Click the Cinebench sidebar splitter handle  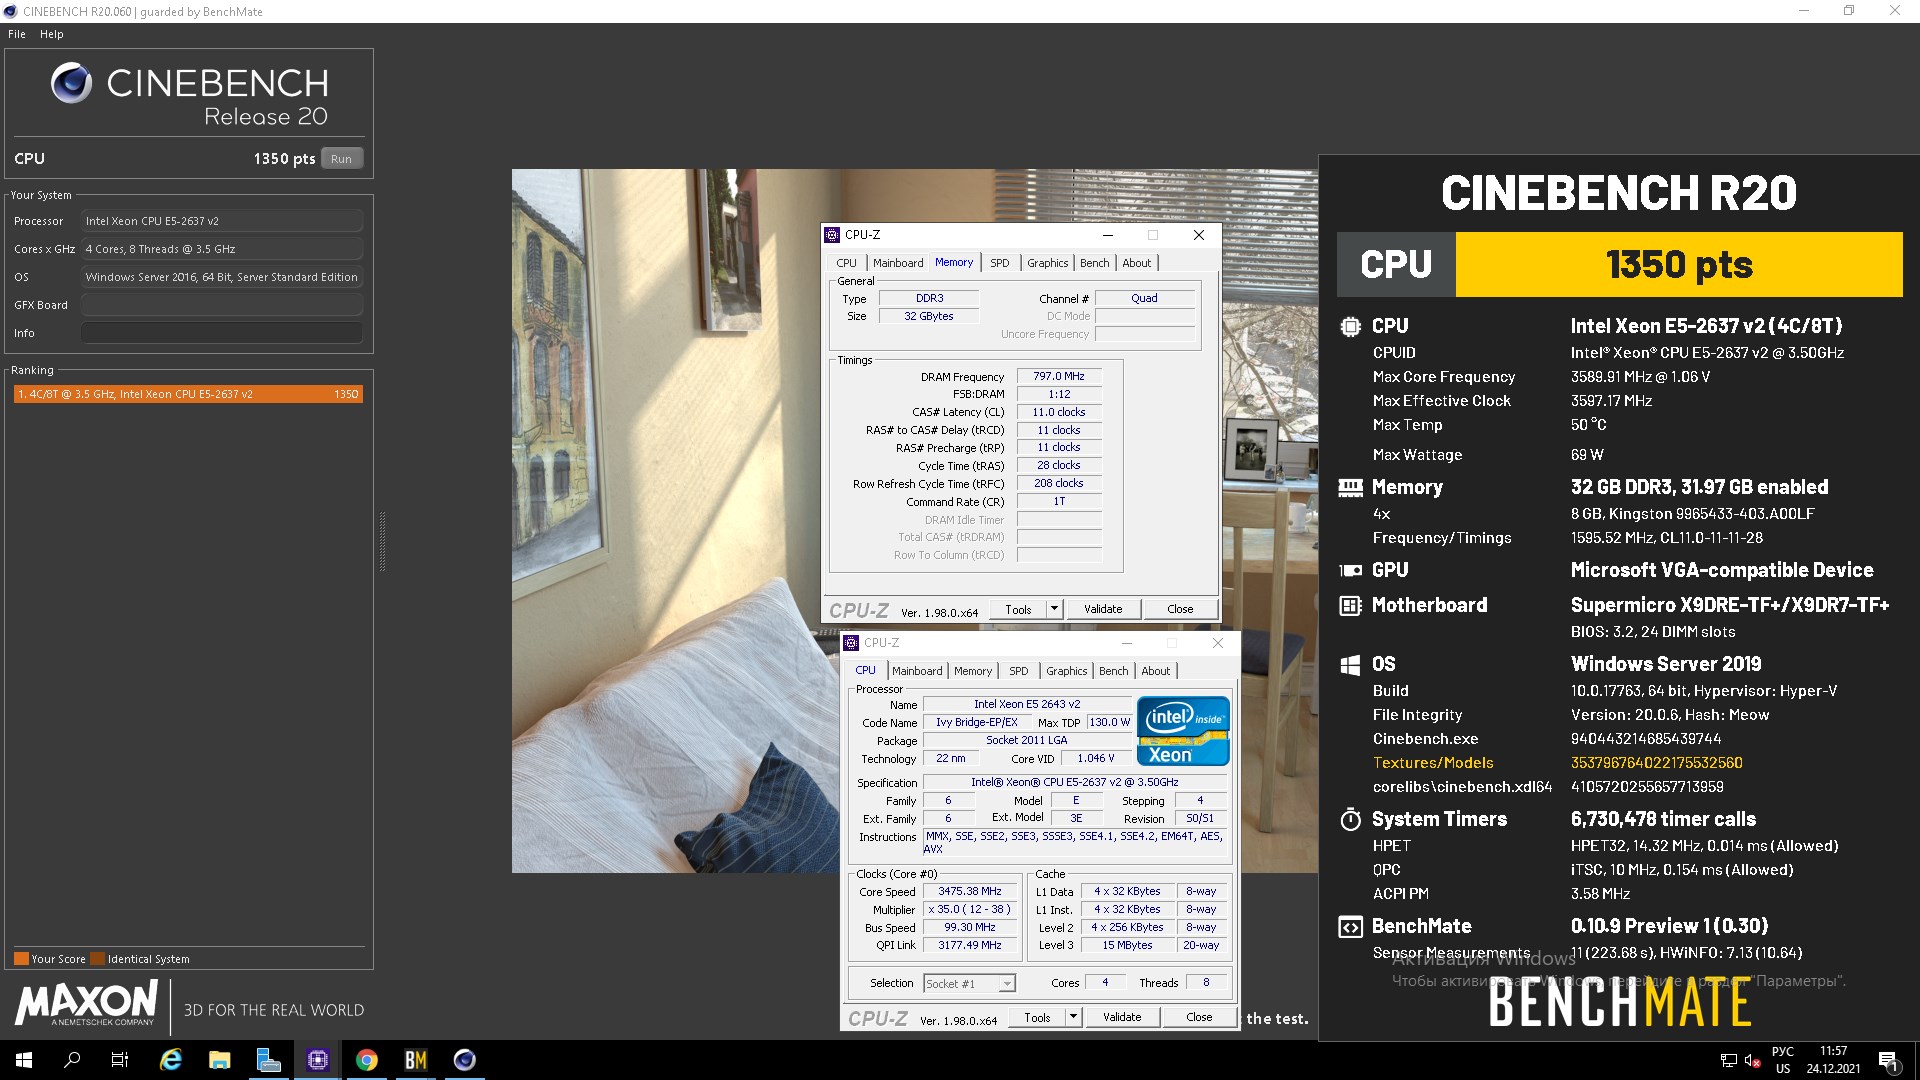382,541
